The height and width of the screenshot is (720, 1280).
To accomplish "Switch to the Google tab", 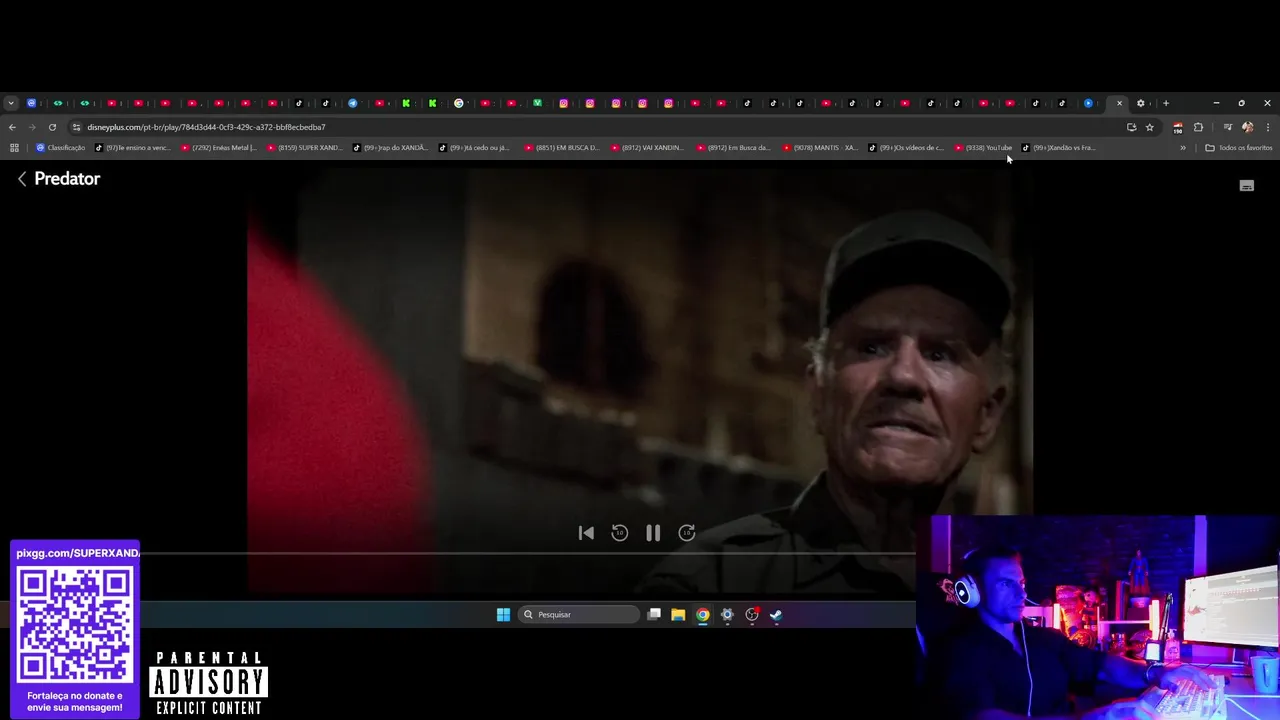I will click(459, 103).
